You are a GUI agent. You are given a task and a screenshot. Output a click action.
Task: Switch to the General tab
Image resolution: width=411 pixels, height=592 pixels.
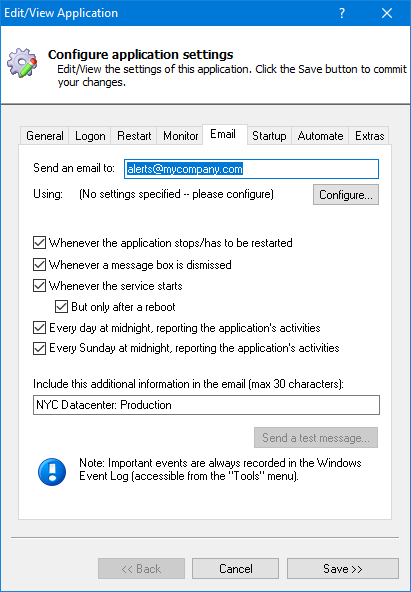tap(45, 136)
